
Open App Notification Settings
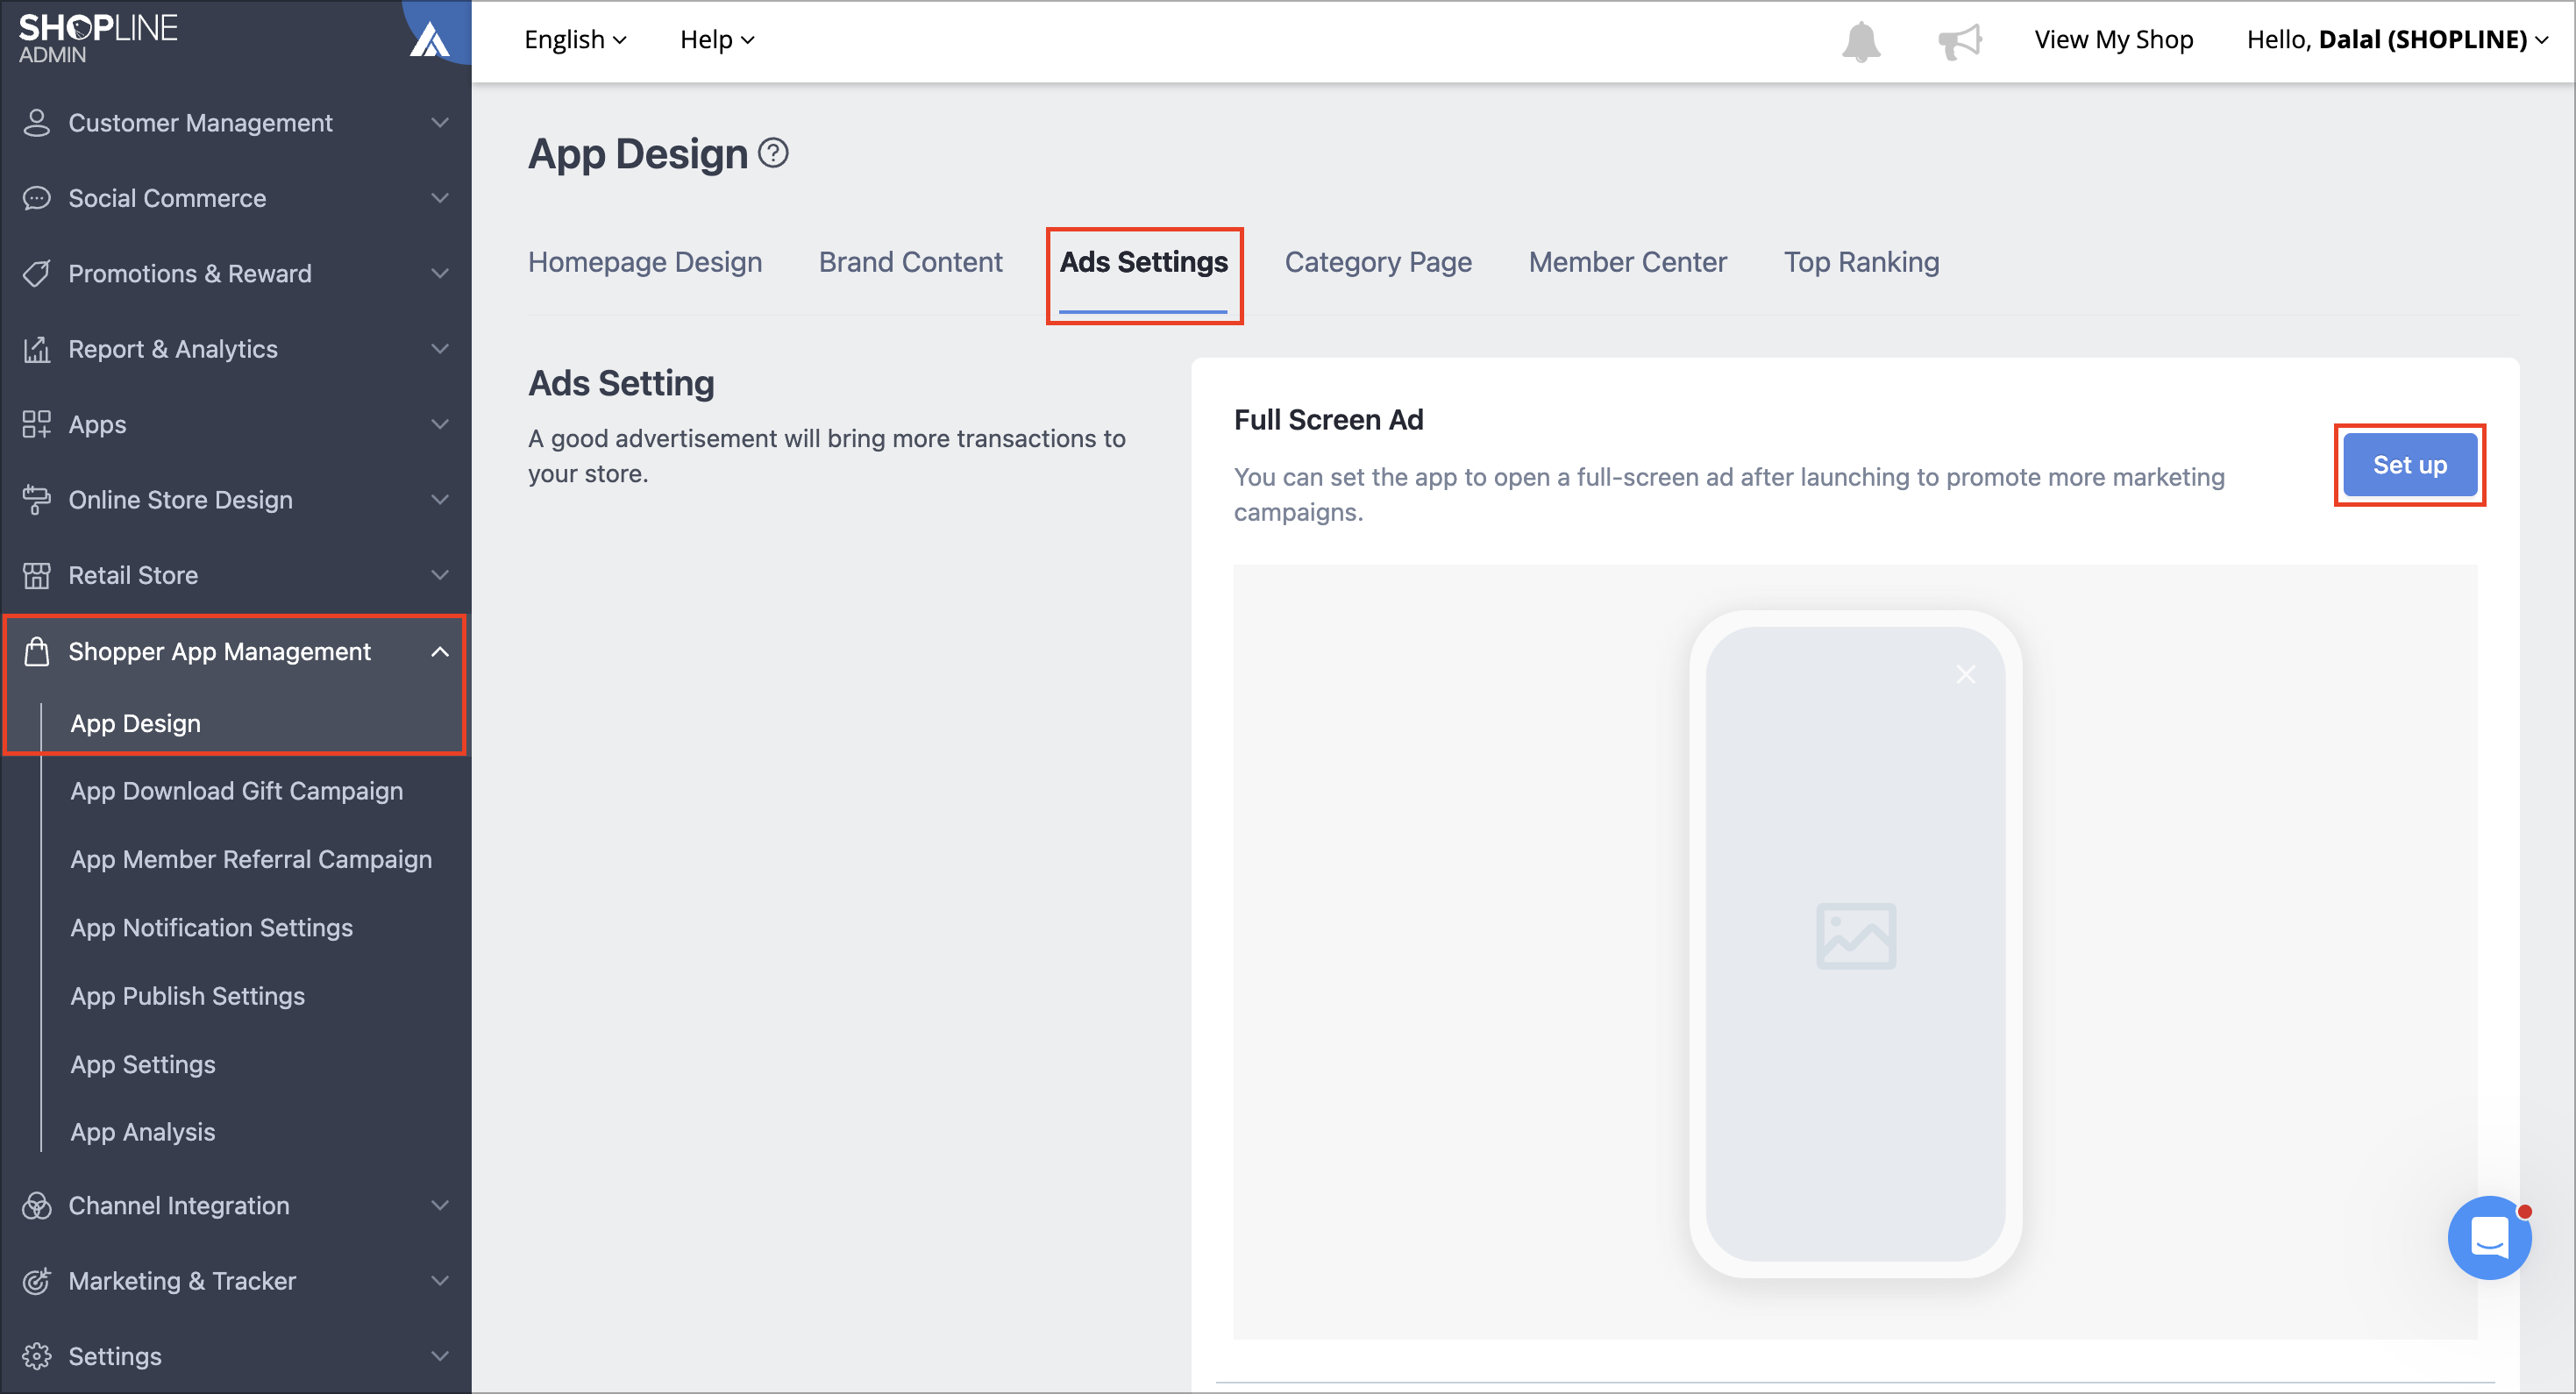click(211, 927)
